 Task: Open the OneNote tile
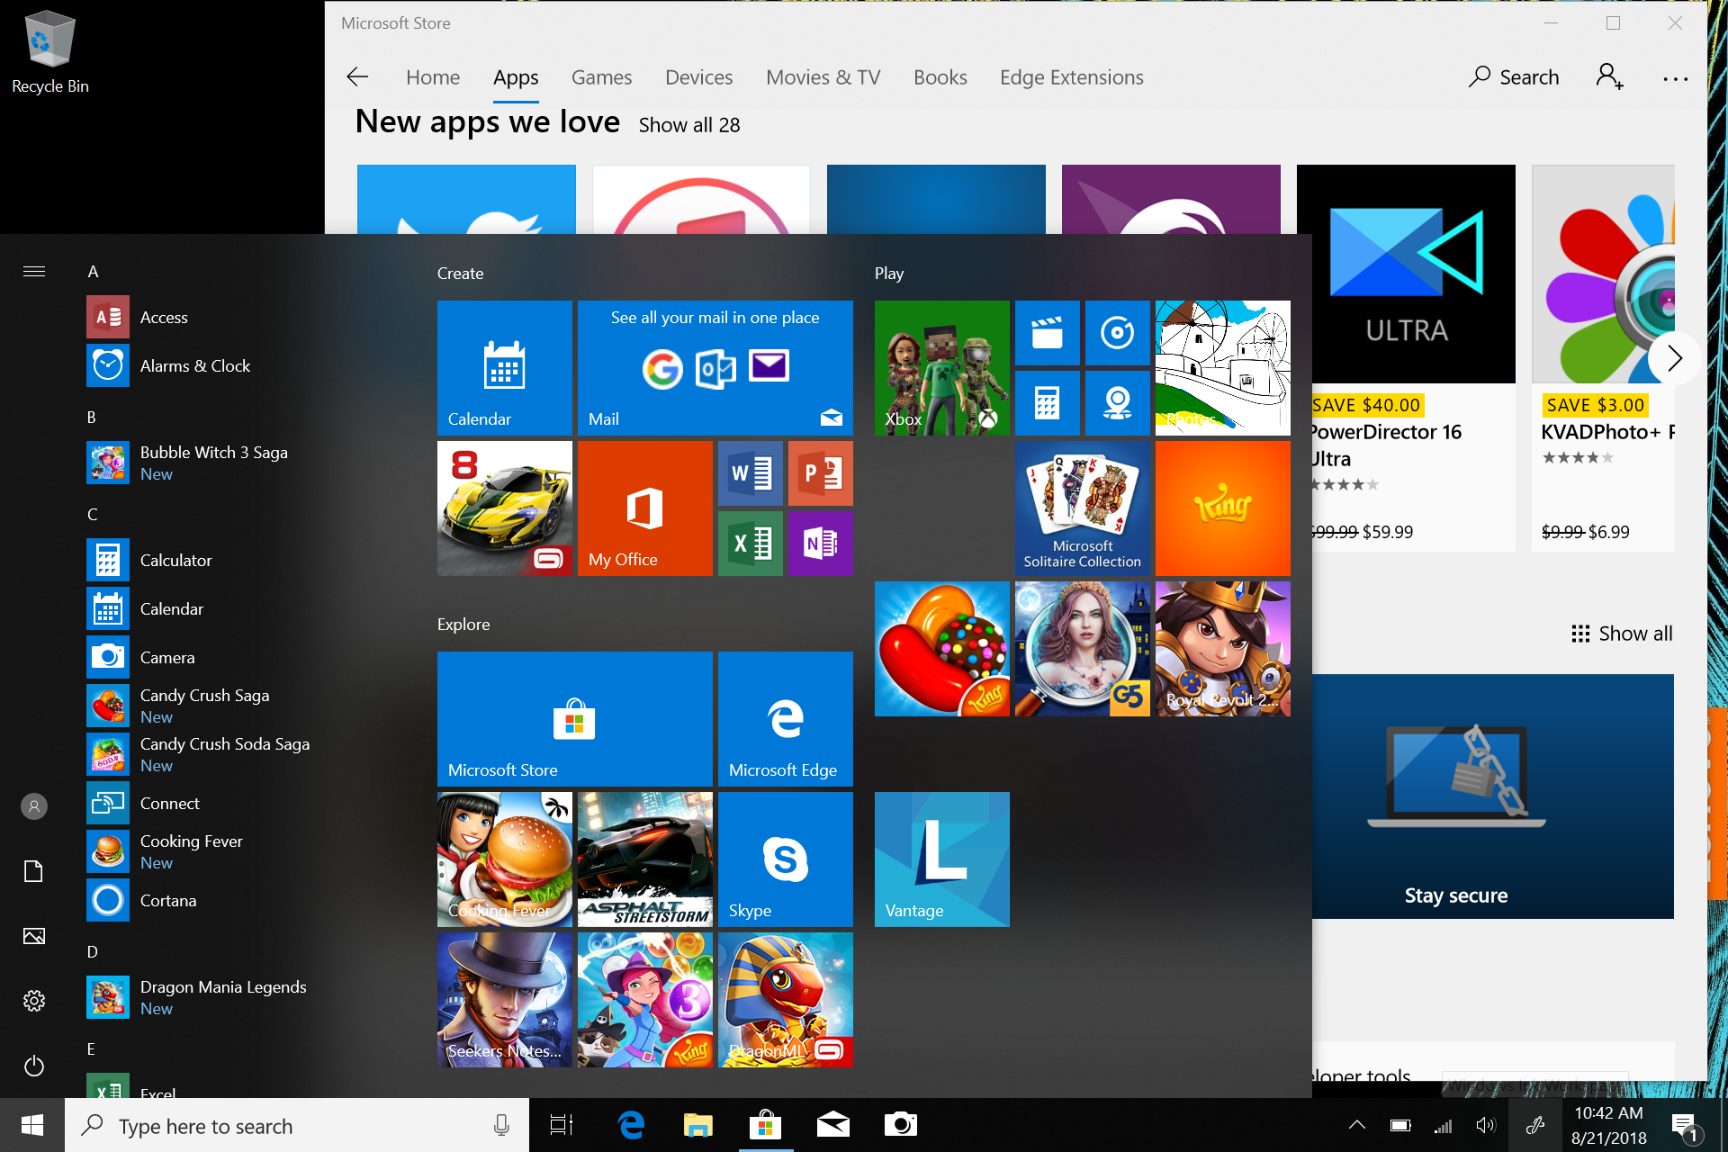coord(820,543)
